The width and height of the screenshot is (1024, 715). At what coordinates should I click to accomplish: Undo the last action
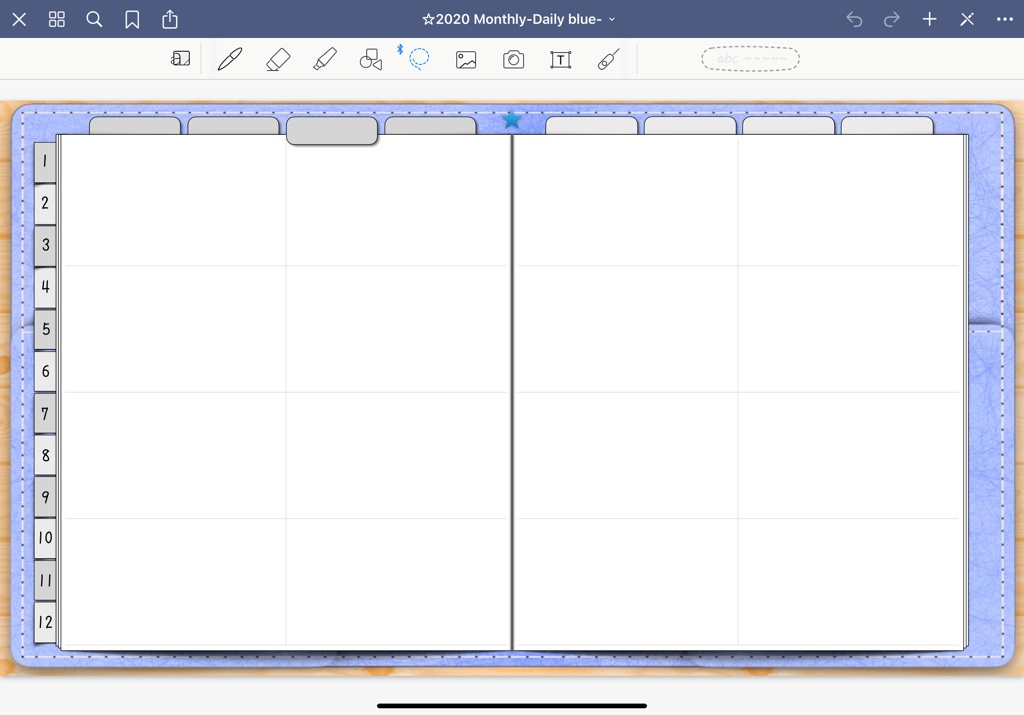click(854, 20)
